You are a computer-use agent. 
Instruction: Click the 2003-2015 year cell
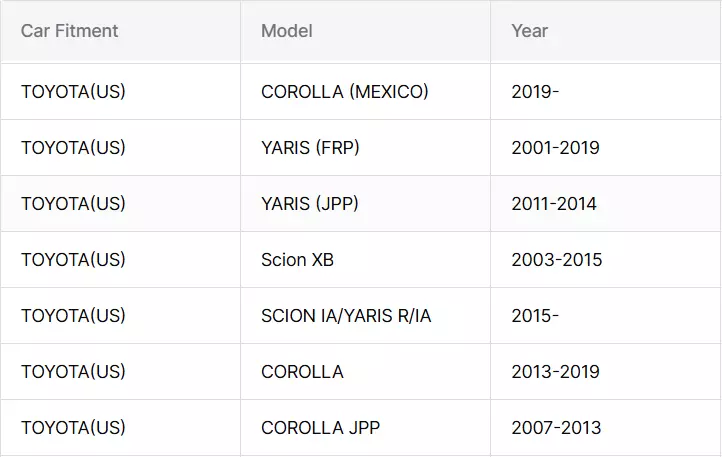[557, 260]
